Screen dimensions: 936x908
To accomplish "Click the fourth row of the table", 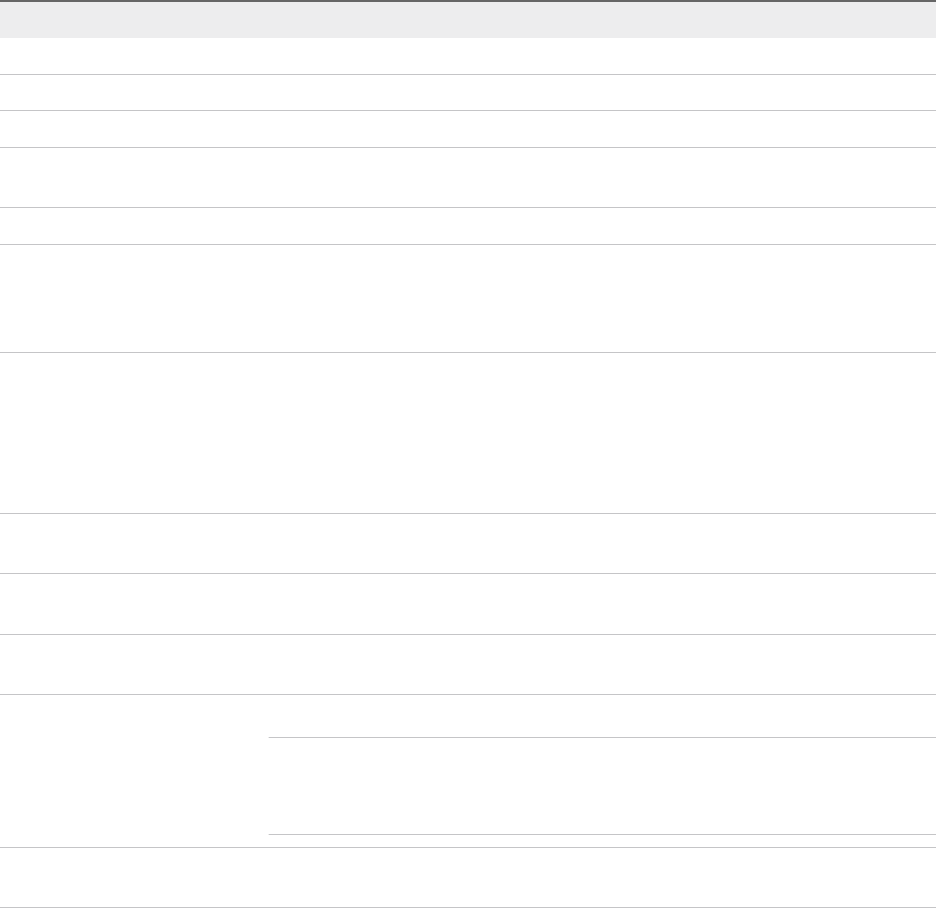I will [x=468, y=177].
